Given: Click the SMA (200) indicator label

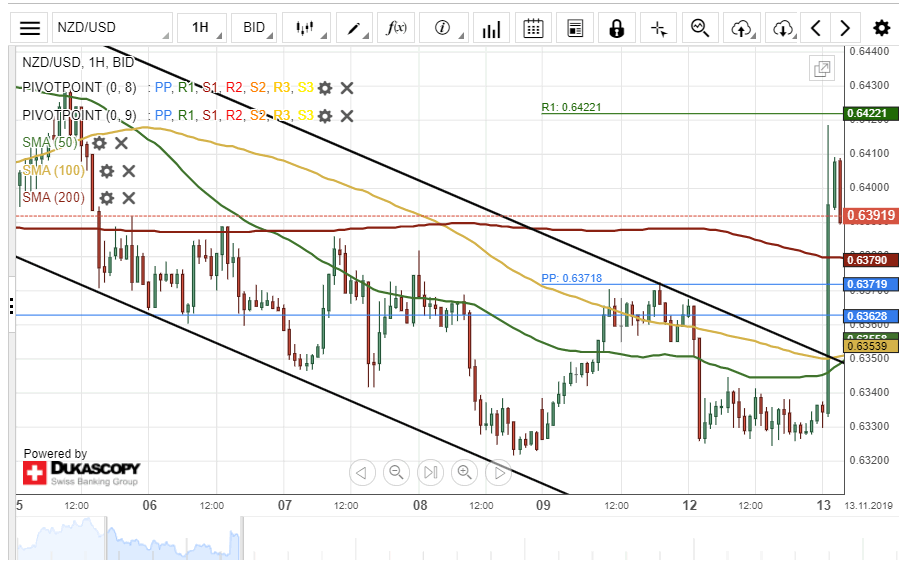Looking at the screenshot, I should (x=54, y=198).
